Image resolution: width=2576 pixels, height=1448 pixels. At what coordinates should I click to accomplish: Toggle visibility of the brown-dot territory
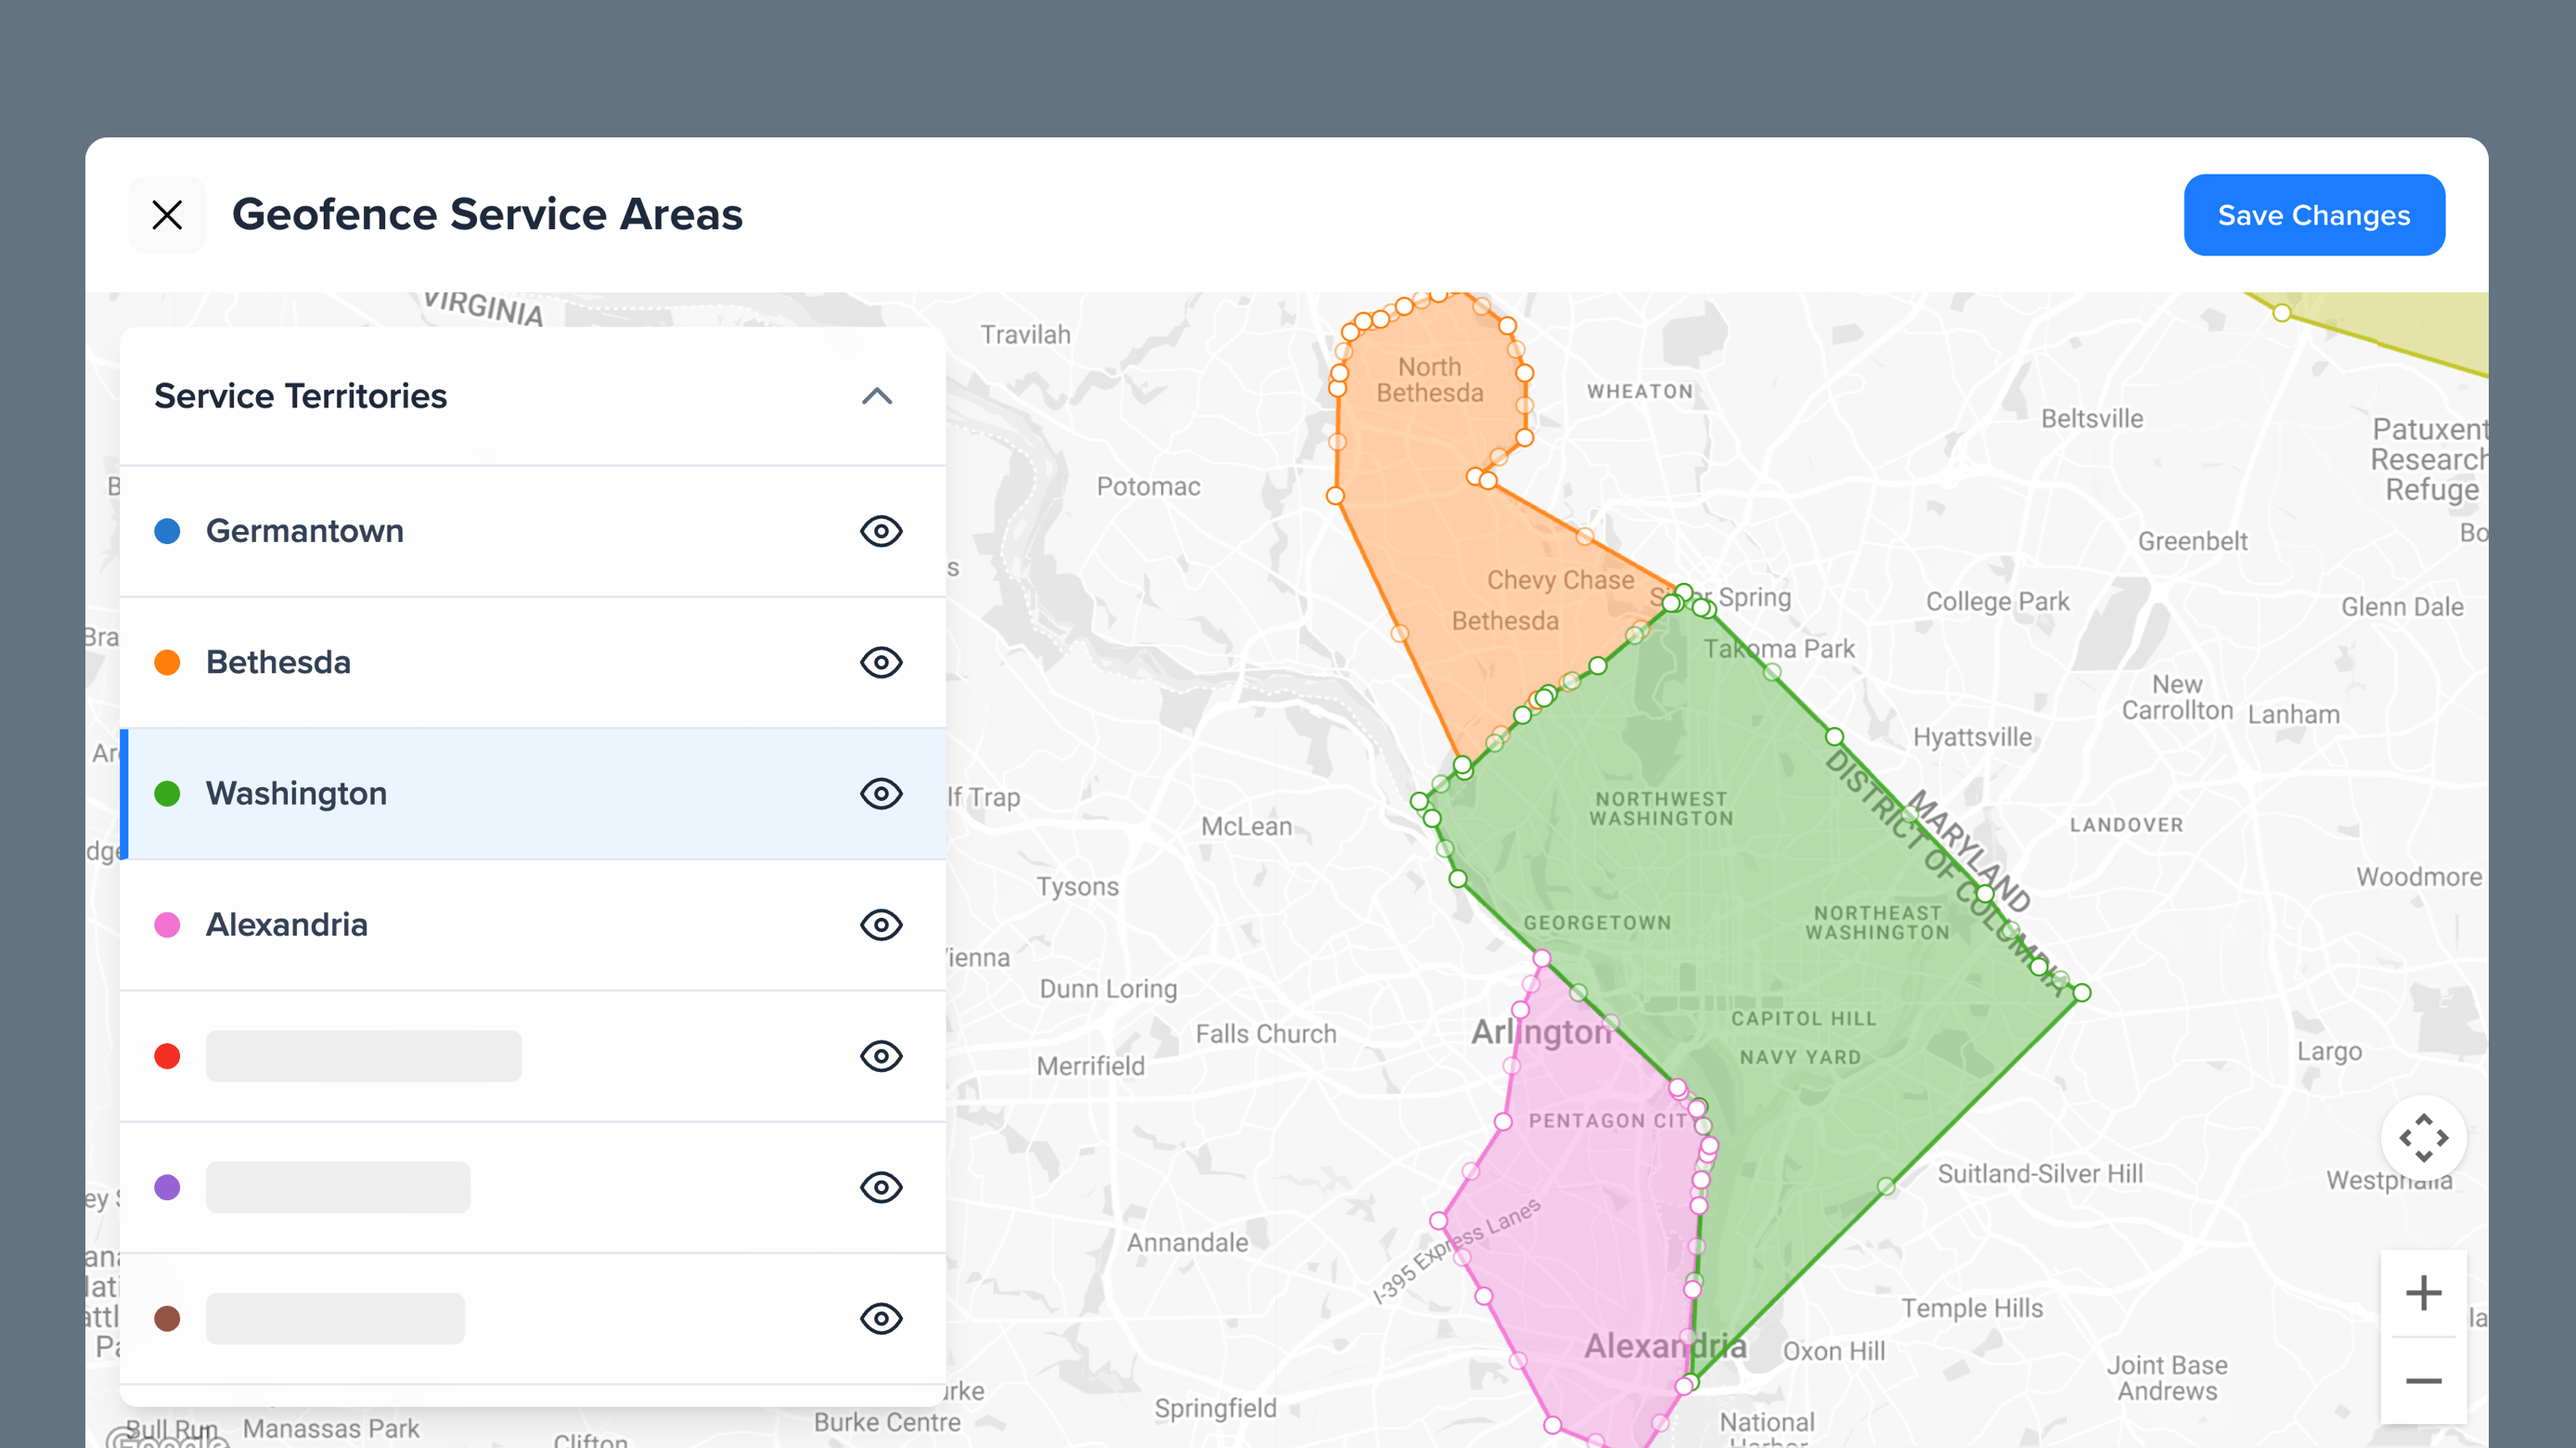pyautogui.click(x=880, y=1318)
